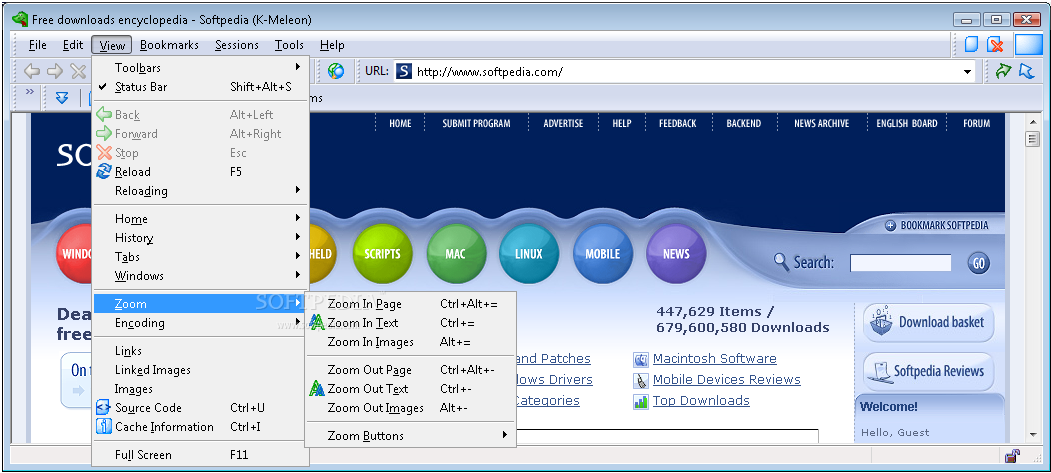1051x473 pixels.
Task: Click the teal Linux category ball
Action: [529, 254]
